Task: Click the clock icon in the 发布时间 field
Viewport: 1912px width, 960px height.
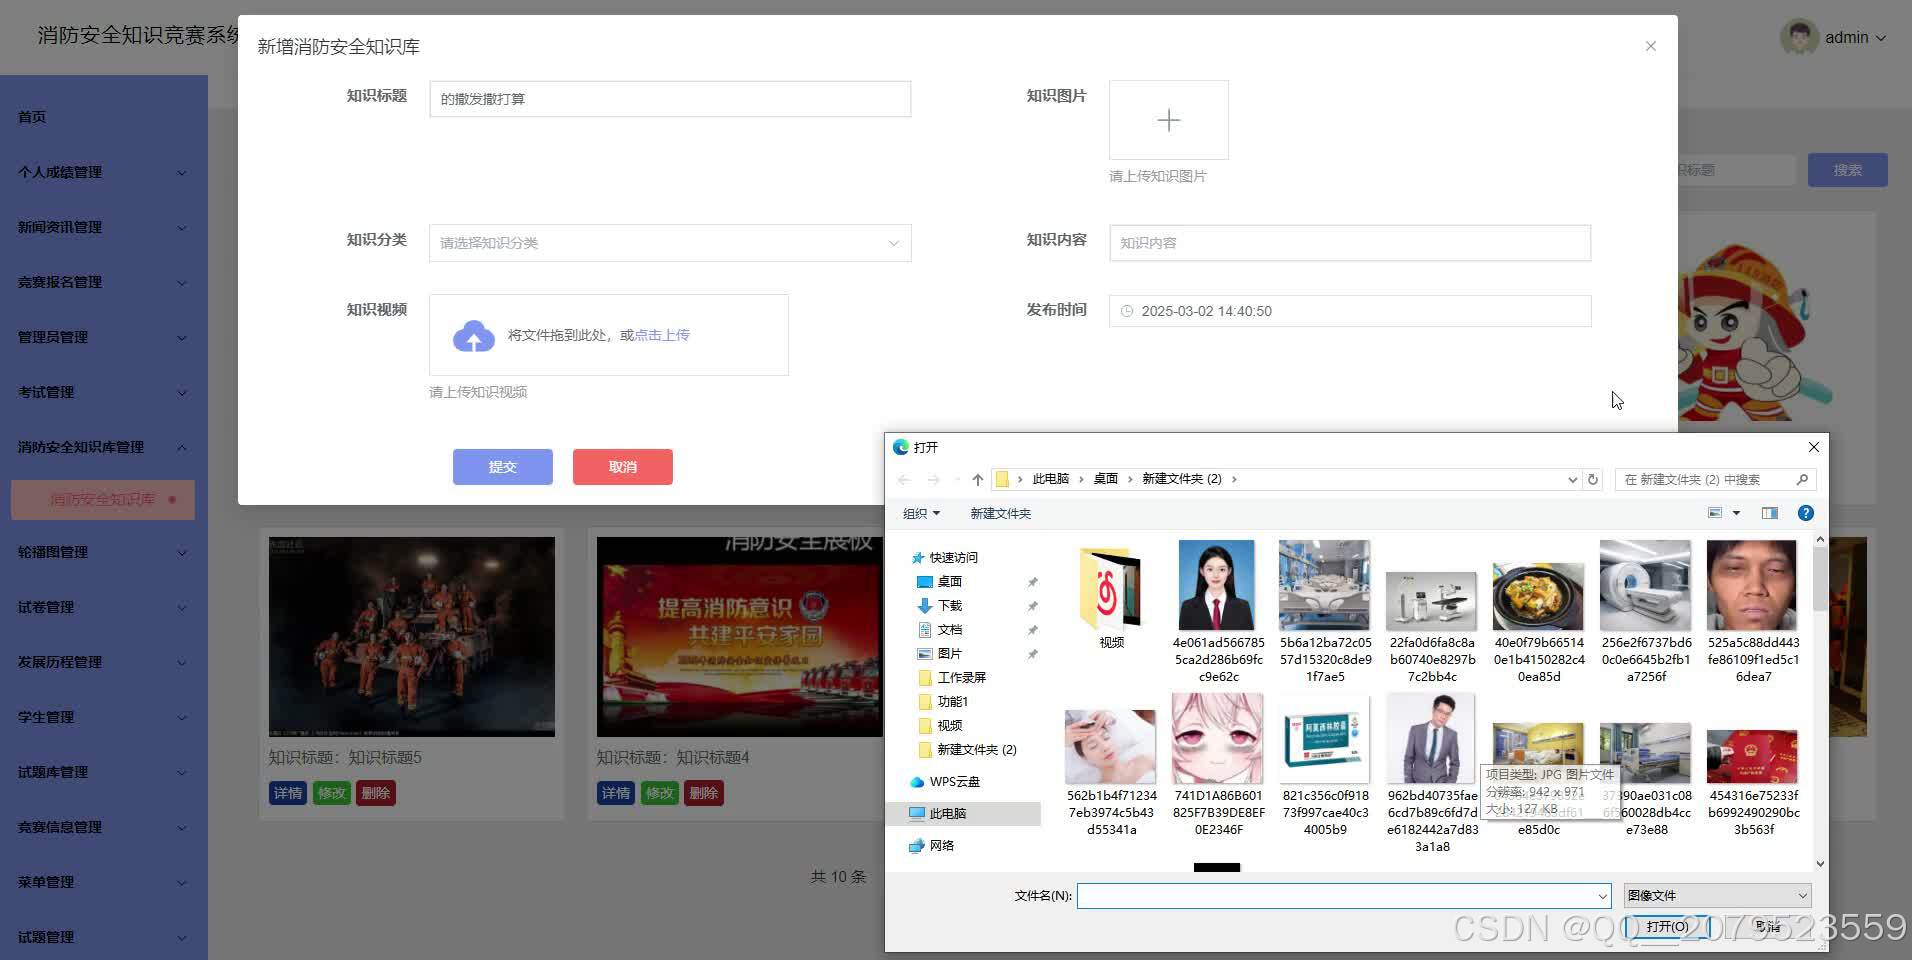Action: (x=1128, y=311)
